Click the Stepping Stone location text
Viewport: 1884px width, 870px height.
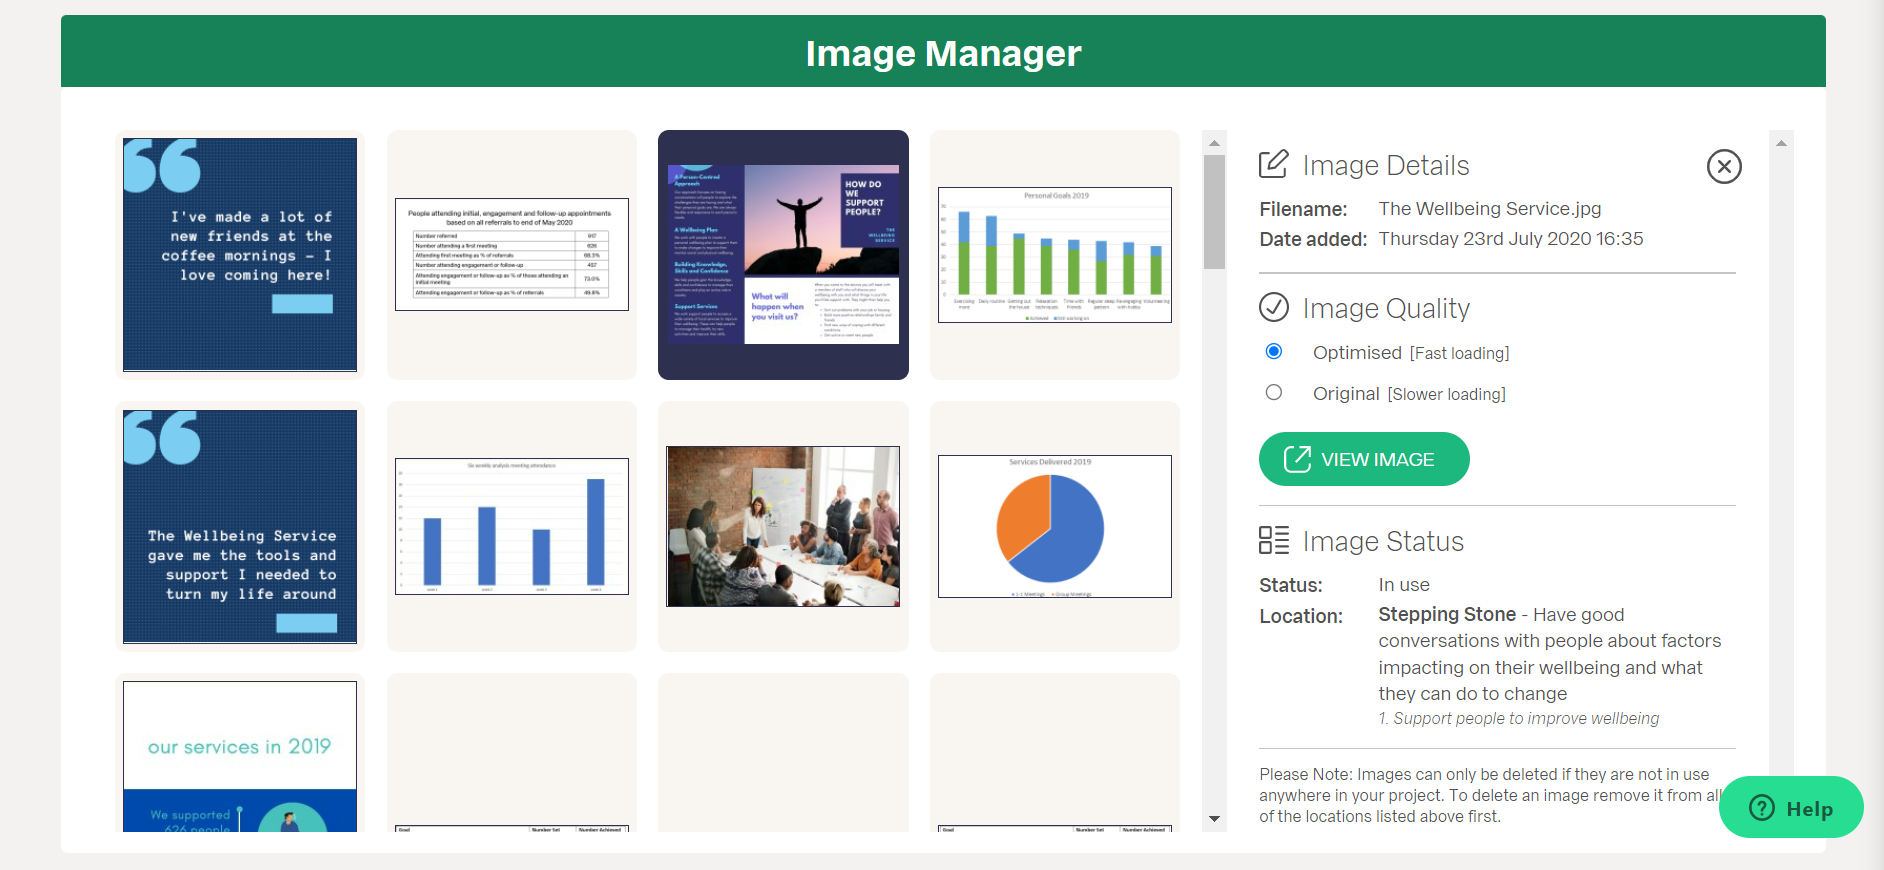pos(1447,614)
